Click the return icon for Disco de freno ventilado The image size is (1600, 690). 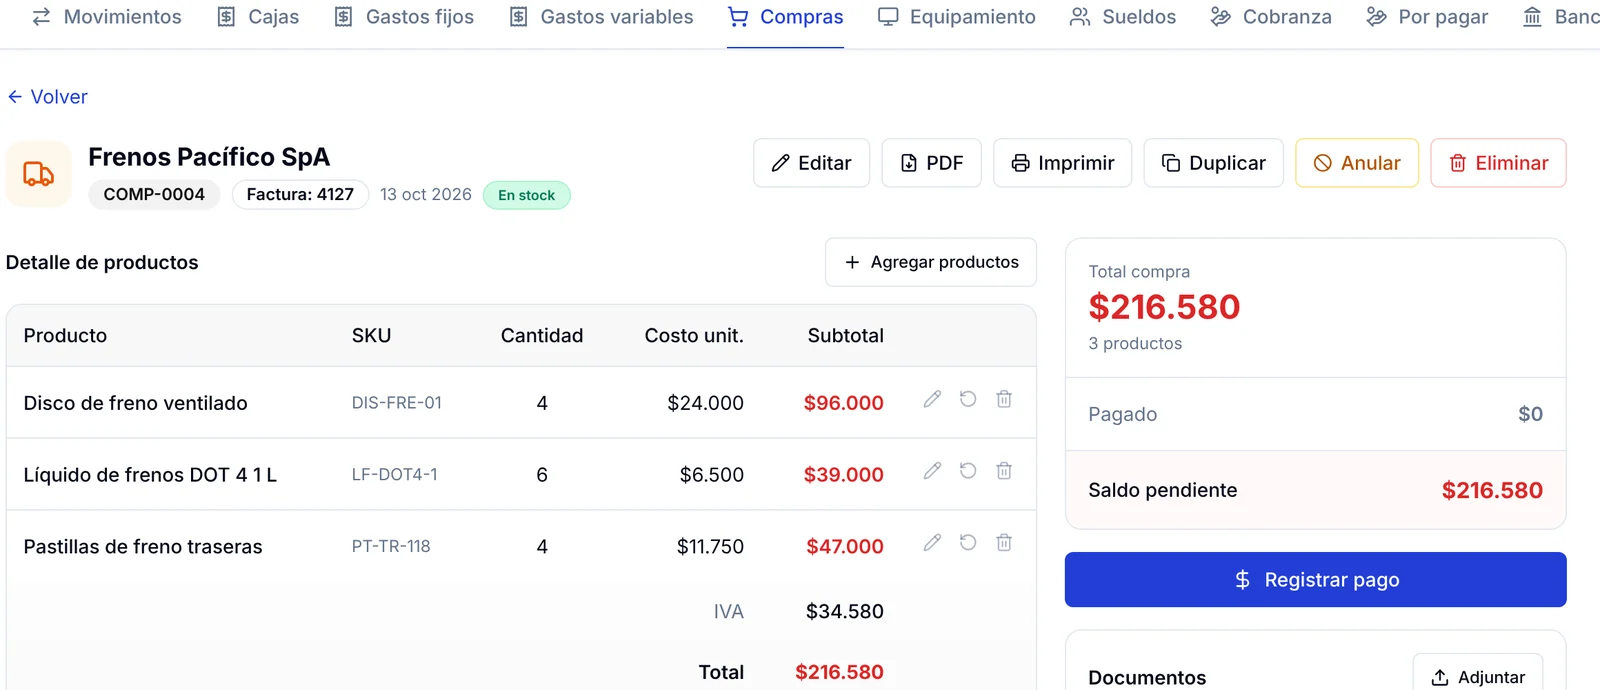968,399
